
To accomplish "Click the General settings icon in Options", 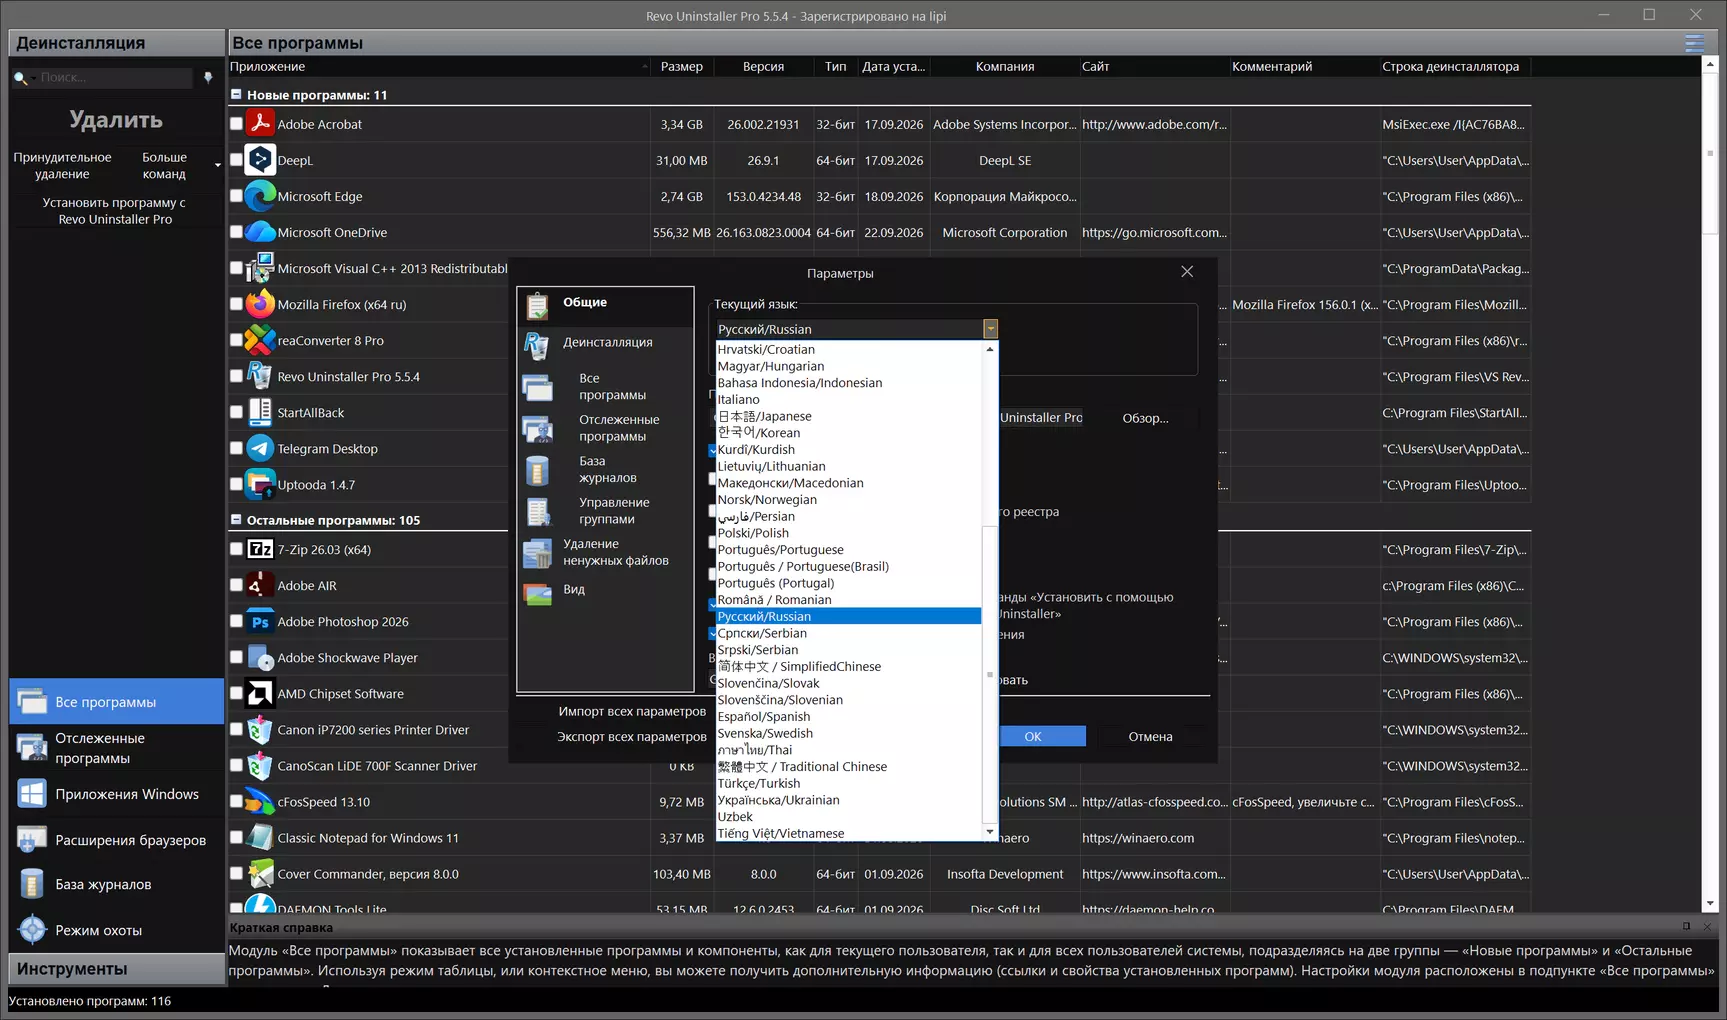I will pyautogui.click(x=538, y=305).
